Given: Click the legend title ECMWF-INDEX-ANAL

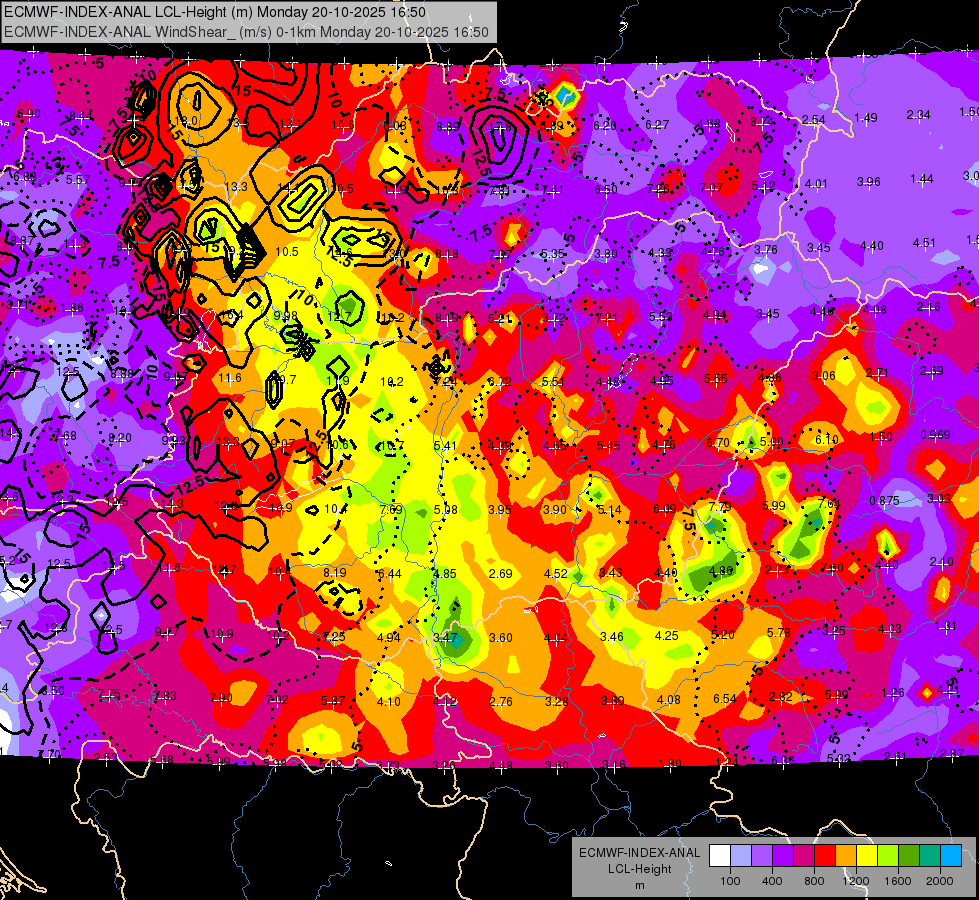Looking at the screenshot, I should click(639, 853).
